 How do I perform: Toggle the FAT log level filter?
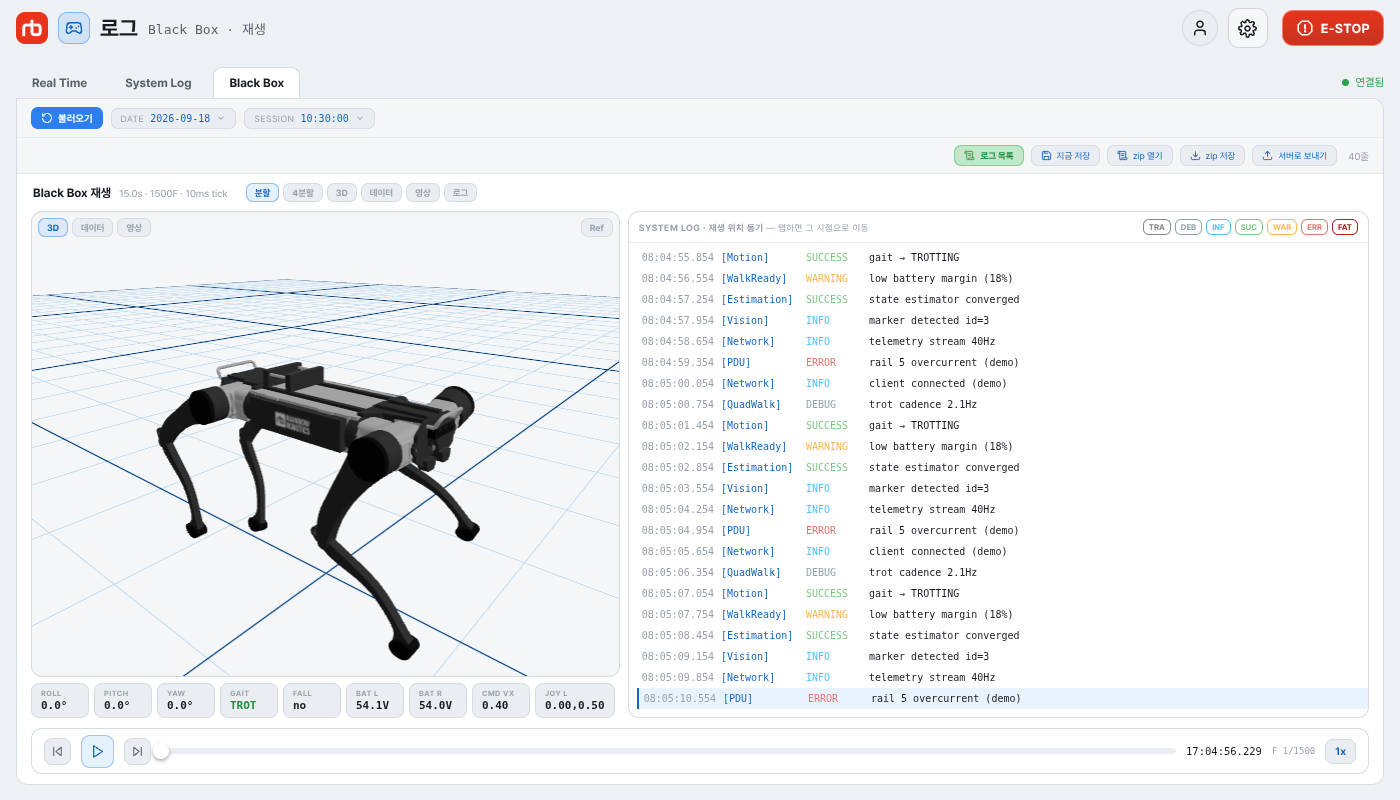tap(1345, 227)
